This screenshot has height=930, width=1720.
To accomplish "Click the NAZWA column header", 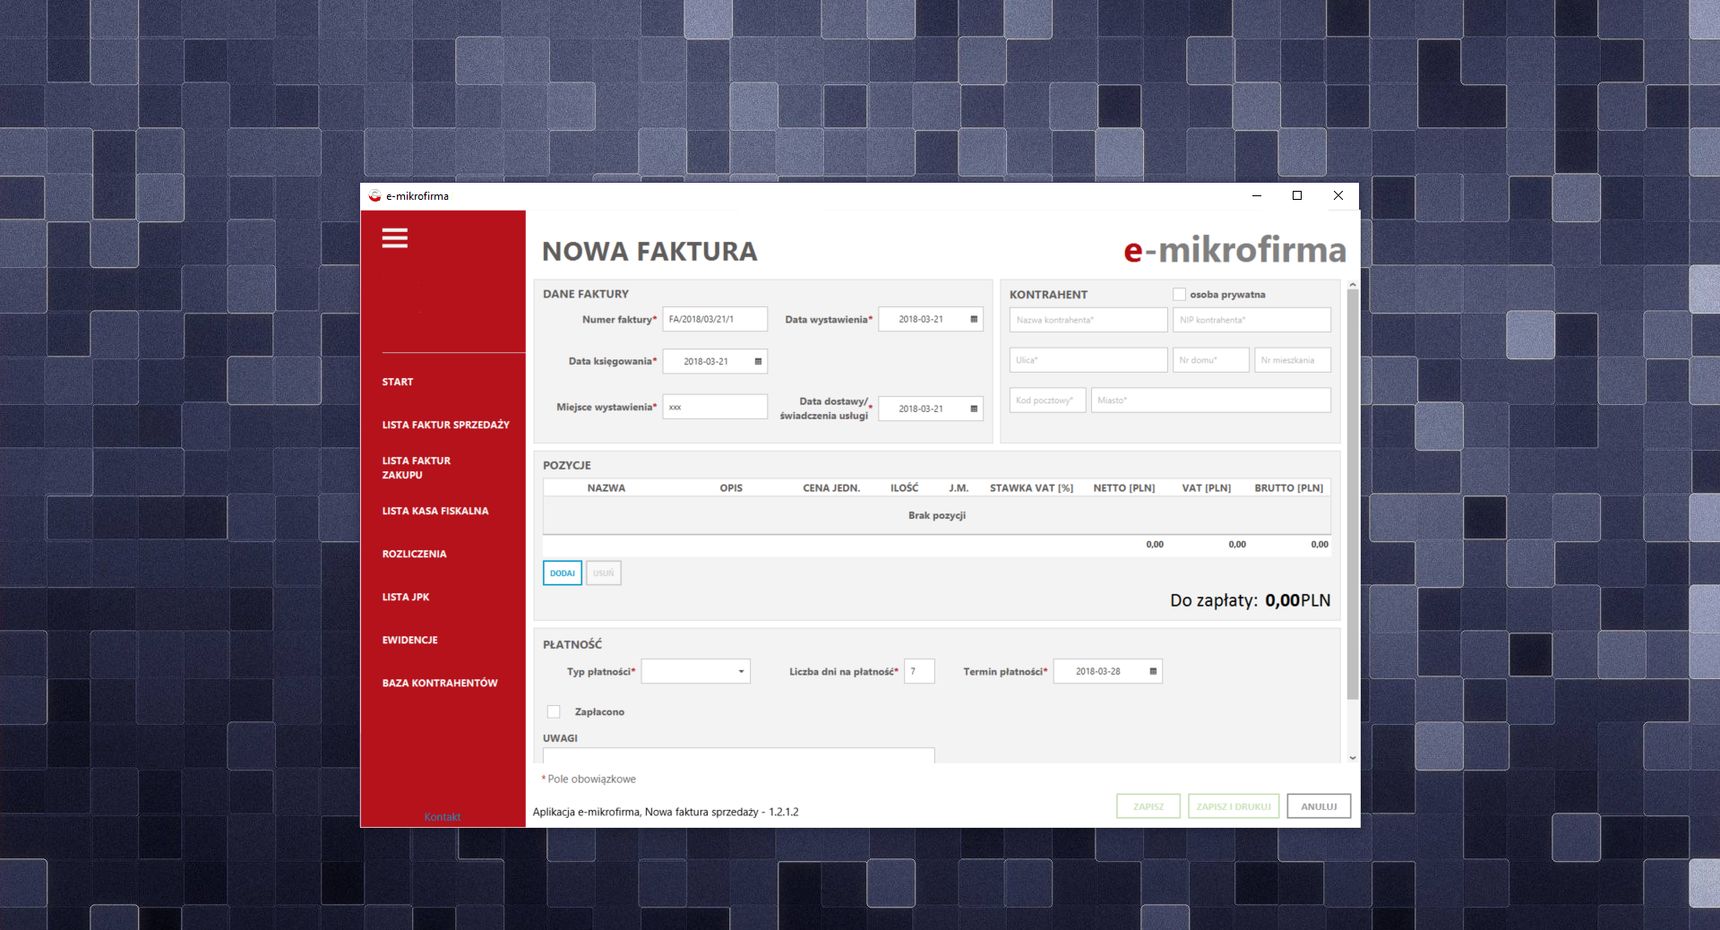I will pyautogui.click(x=606, y=488).
